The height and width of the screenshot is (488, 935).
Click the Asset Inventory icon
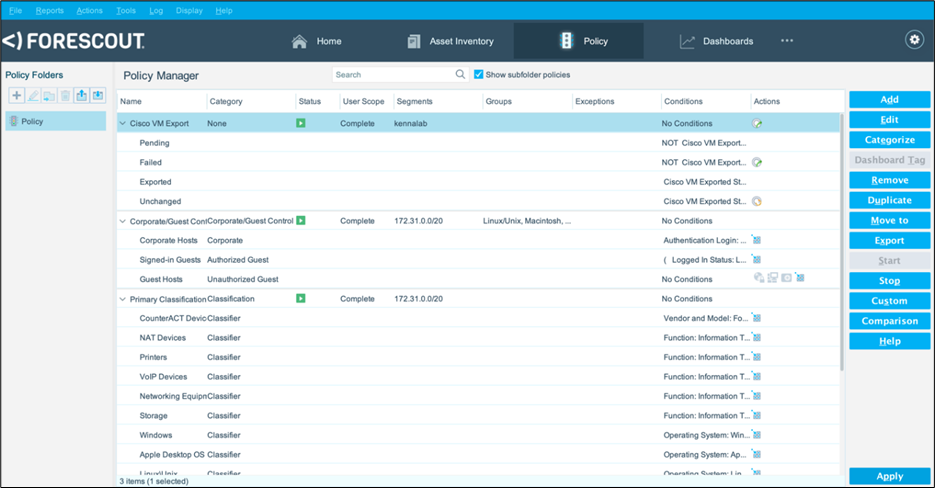(x=413, y=41)
